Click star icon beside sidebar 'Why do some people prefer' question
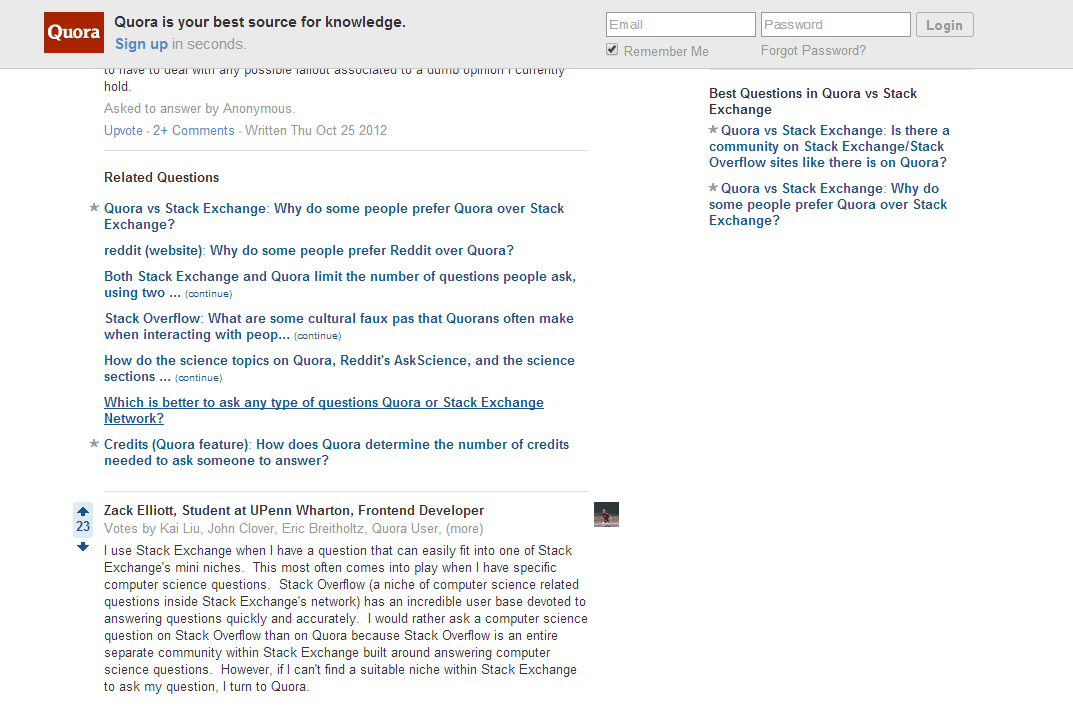Screen dimensions: 1073x708 (x=713, y=187)
